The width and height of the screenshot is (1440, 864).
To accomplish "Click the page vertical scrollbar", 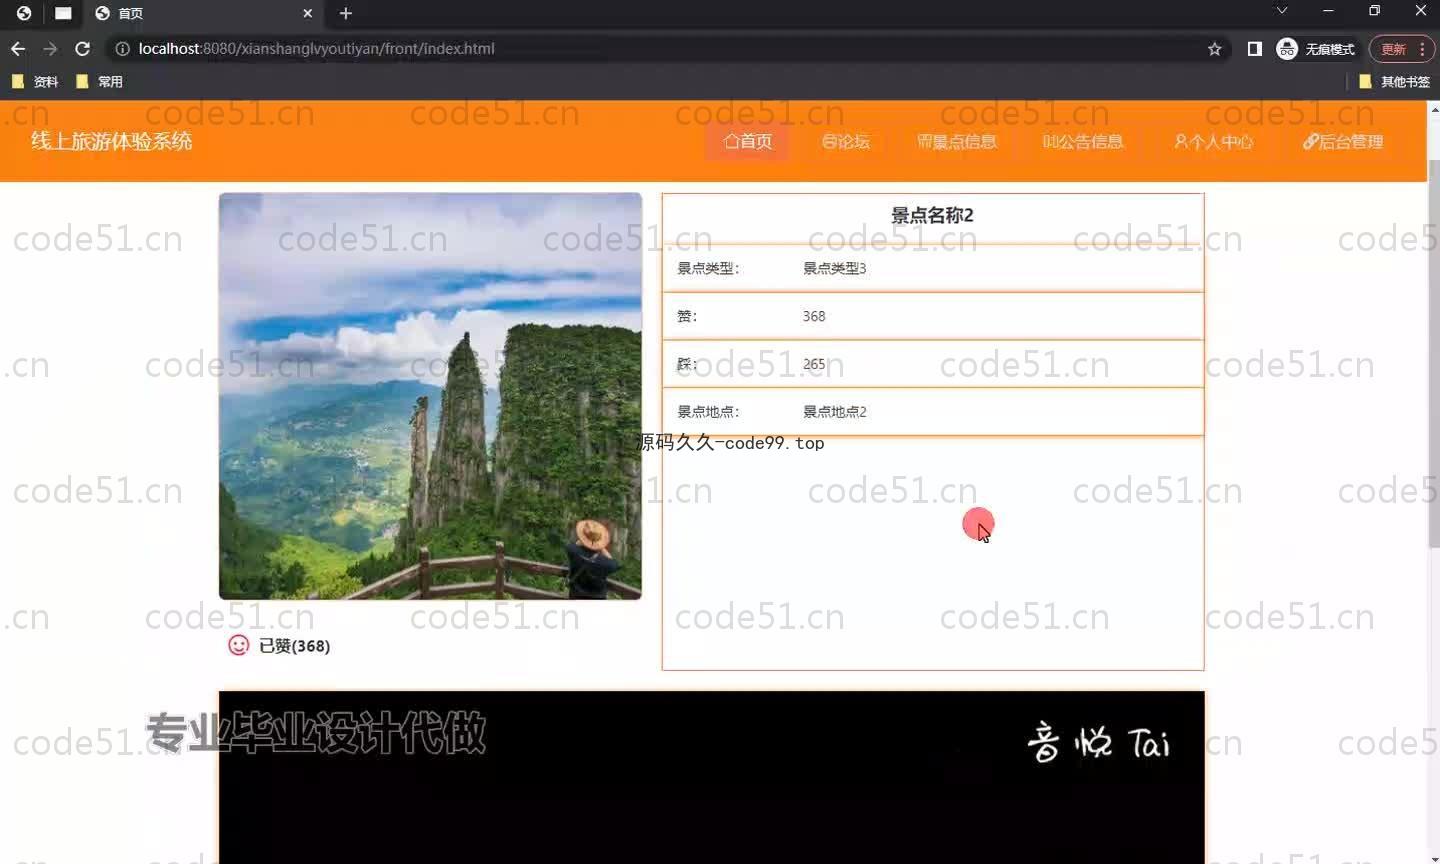I will 1434,352.
